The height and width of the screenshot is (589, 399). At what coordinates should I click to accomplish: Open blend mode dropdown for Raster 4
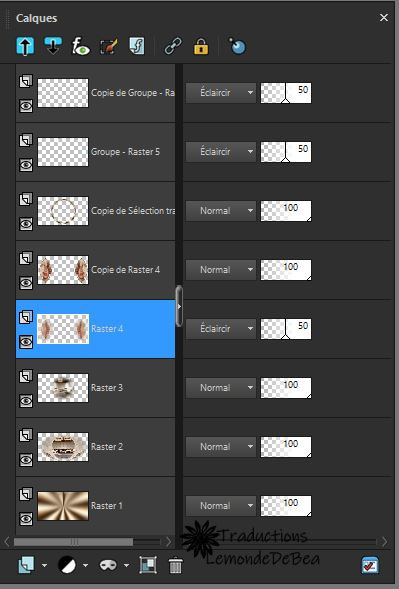pos(221,329)
